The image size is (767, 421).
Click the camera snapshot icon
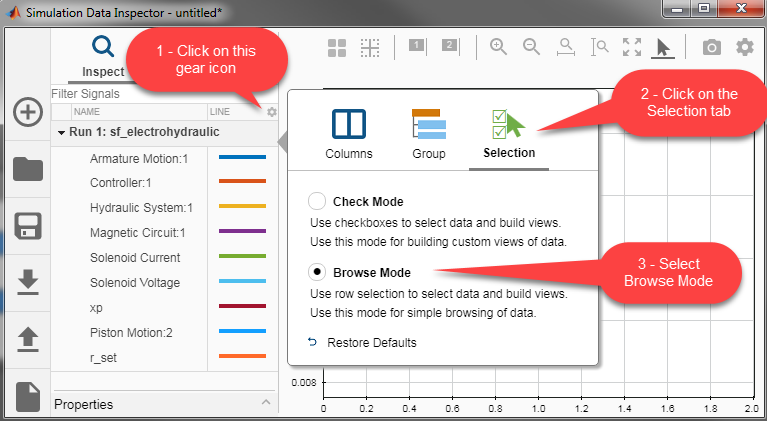click(711, 47)
